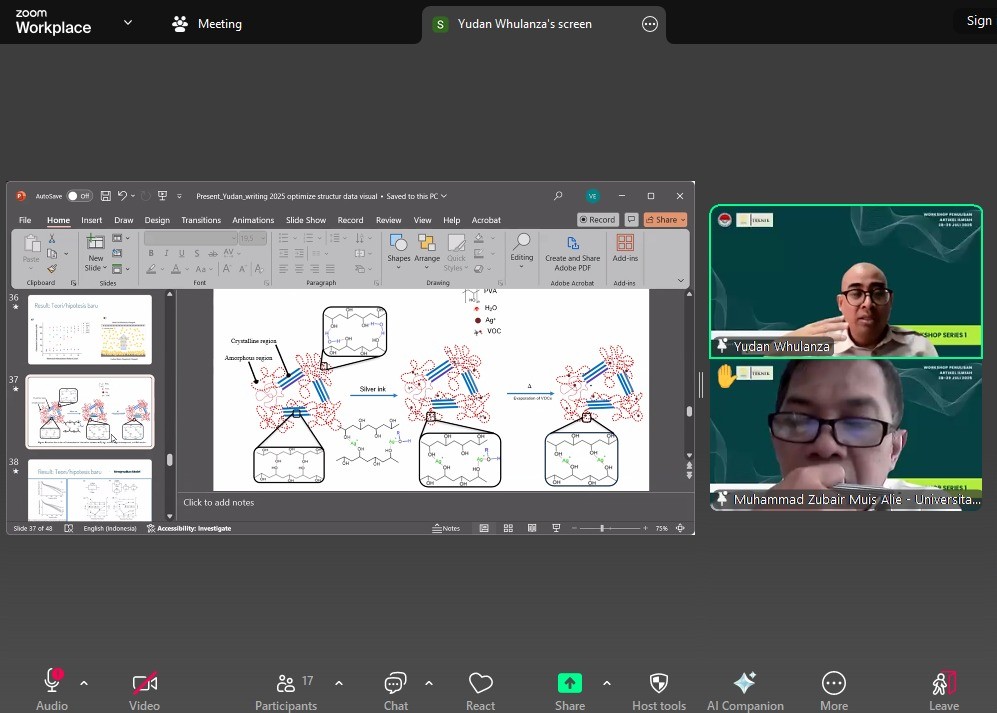Open the React emoji menu

pos(480,684)
